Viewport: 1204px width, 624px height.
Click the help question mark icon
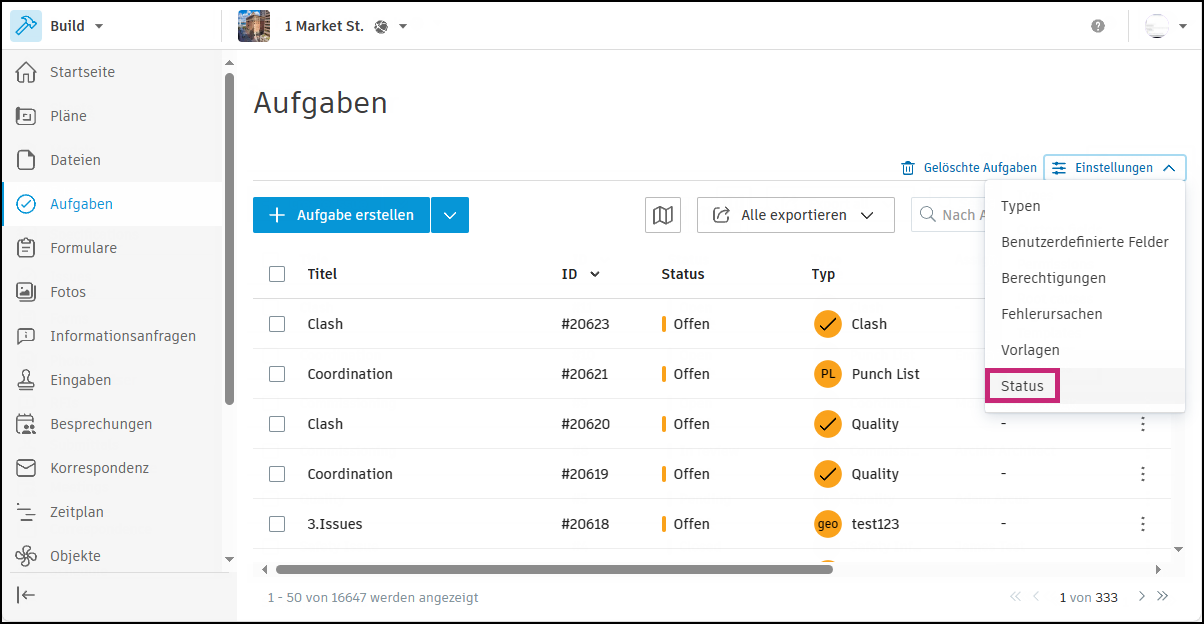(x=1098, y=26)
